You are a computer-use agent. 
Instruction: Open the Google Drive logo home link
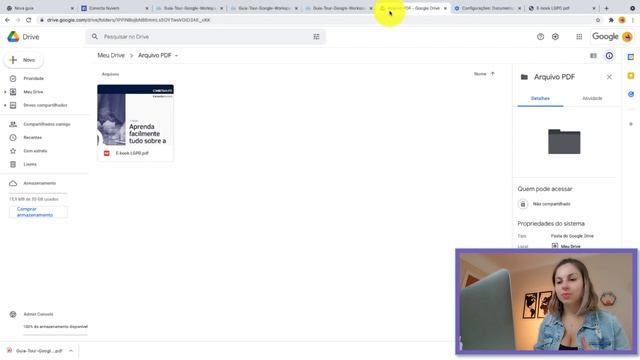pyautogui.click(x=23, y=37)
